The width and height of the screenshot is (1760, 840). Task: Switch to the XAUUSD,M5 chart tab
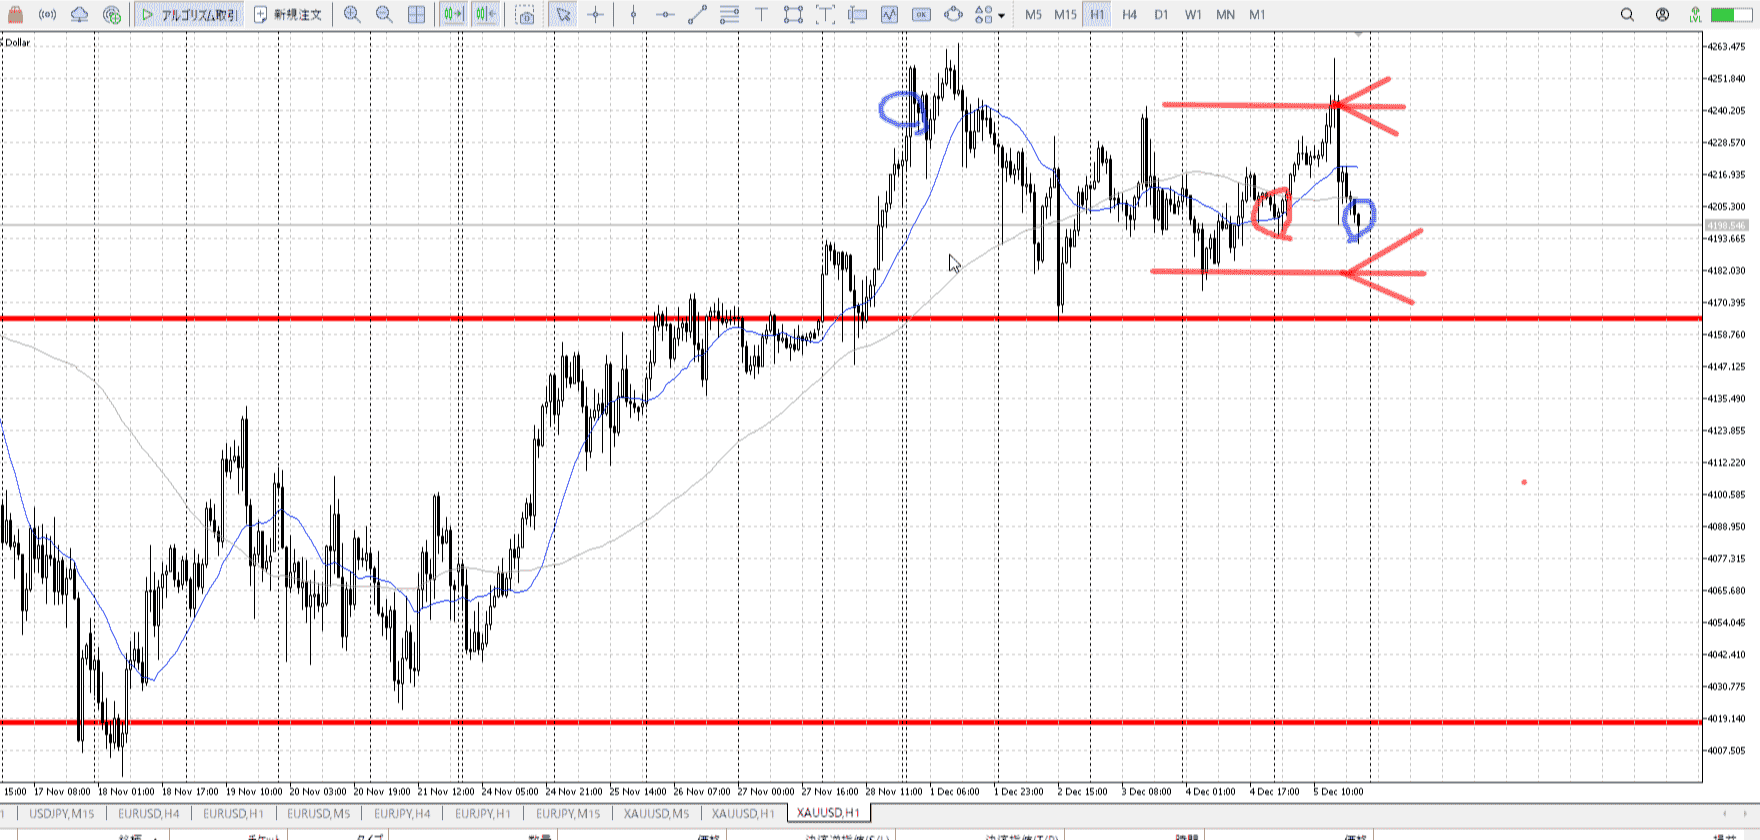(x=656, y=813)
